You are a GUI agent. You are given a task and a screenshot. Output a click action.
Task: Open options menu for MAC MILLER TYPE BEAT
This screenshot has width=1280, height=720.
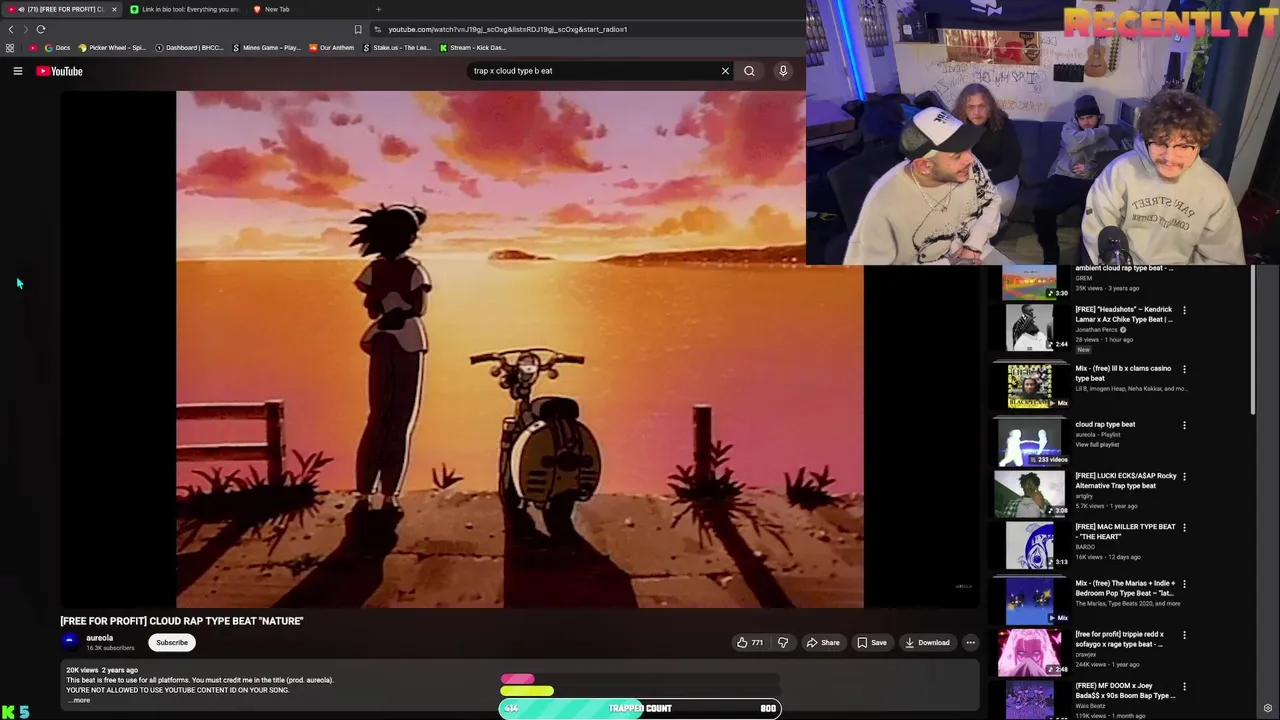(x=1184, y=527)
